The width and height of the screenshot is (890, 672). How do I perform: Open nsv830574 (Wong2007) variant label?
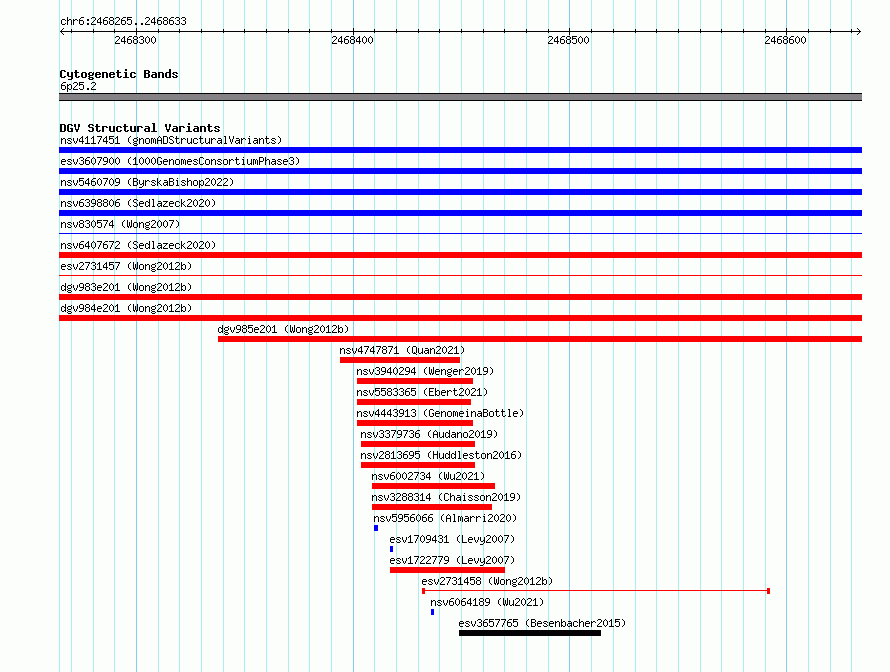coord(120,224)
